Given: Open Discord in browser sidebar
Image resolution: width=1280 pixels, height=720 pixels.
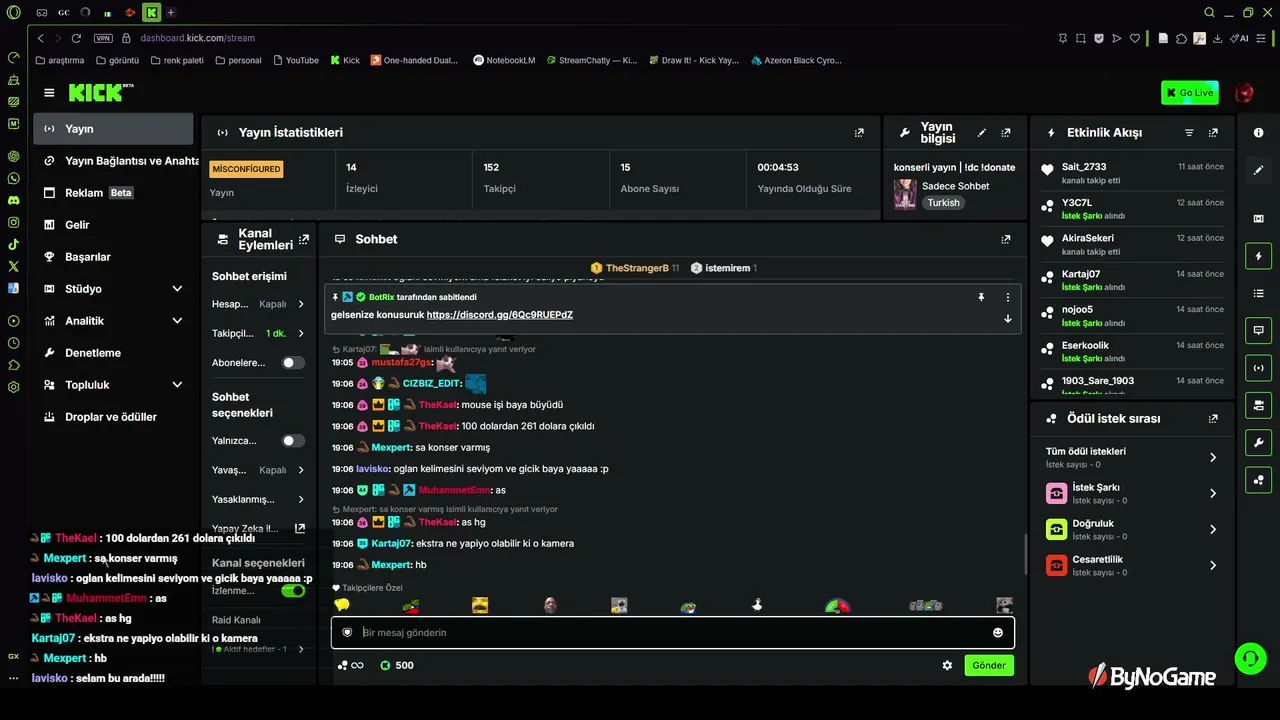Looking at the screenshot, I should click(13, 200).
